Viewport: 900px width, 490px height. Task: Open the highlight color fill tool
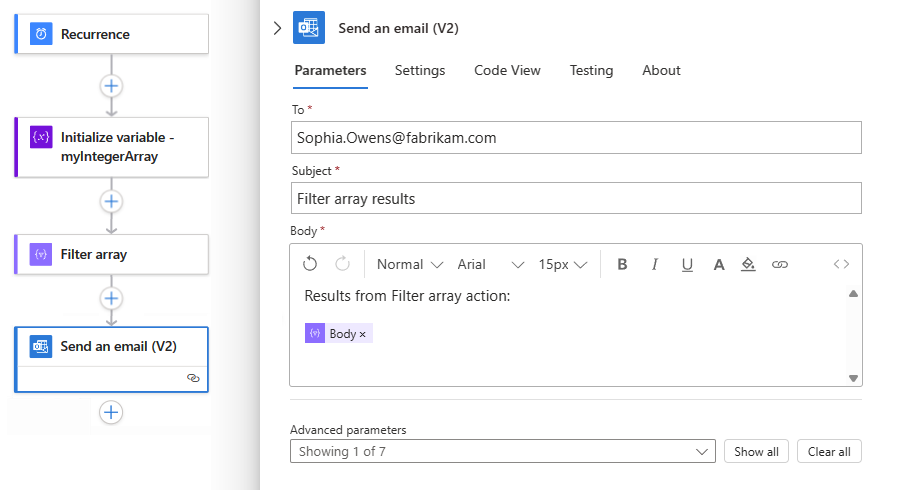pyautogui.click(x=748, y=264)
